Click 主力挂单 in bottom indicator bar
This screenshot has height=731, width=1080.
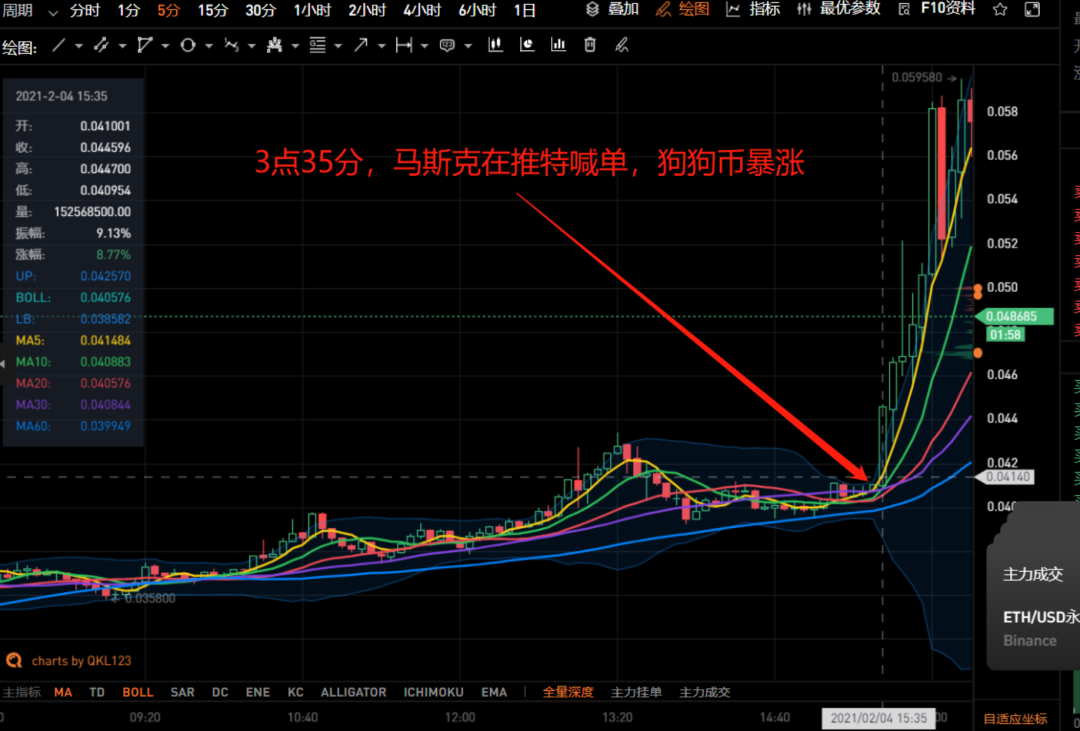[x=636, y=692]
